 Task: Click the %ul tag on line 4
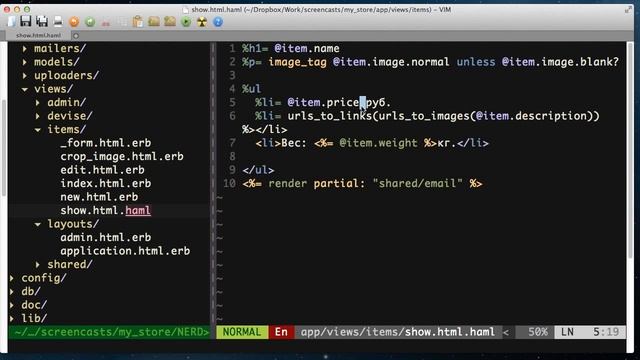pos(251,89)
